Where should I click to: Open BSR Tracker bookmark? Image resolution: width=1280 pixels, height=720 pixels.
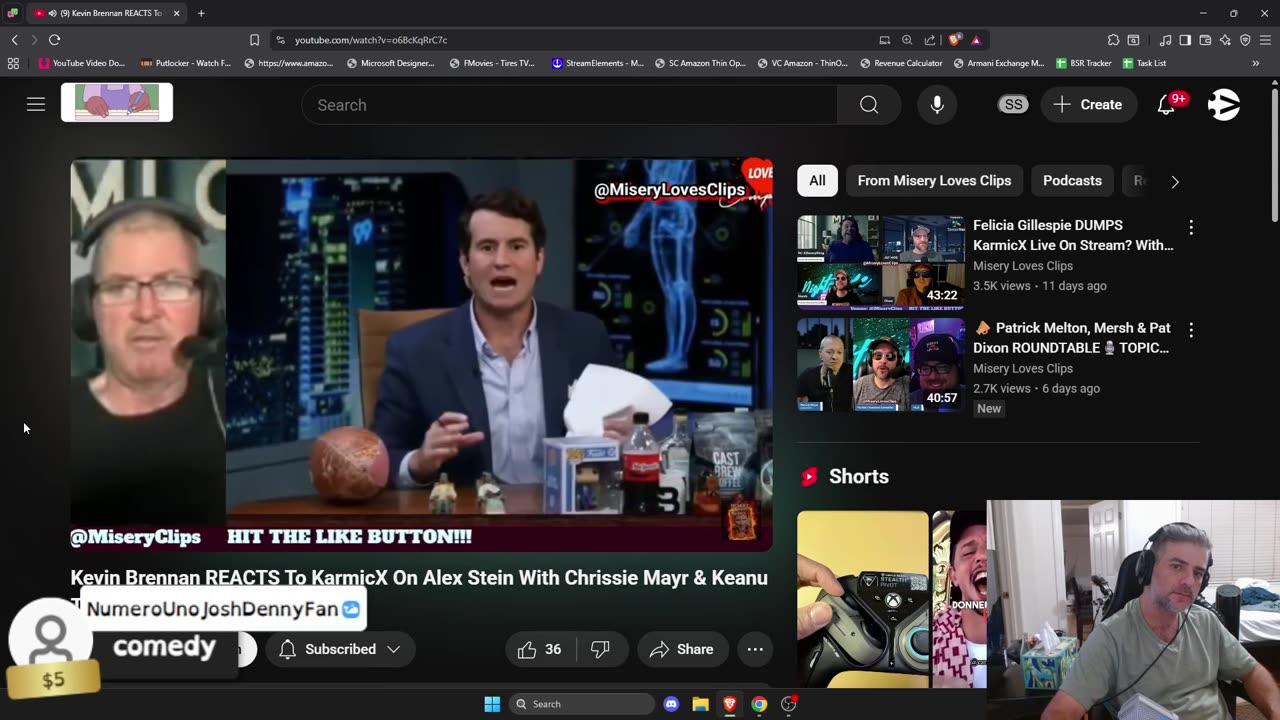tap(1084, 63)
